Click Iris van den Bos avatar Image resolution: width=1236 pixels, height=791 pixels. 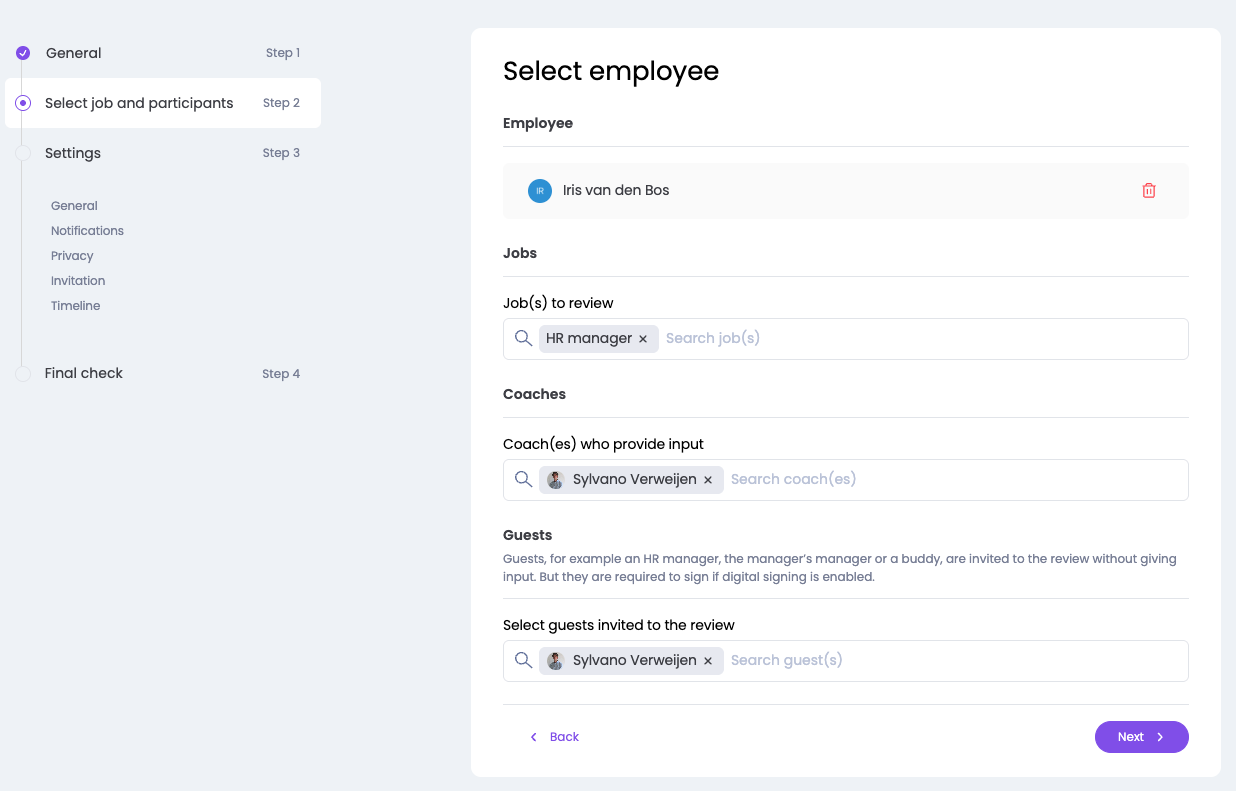[x=540, y=191]
